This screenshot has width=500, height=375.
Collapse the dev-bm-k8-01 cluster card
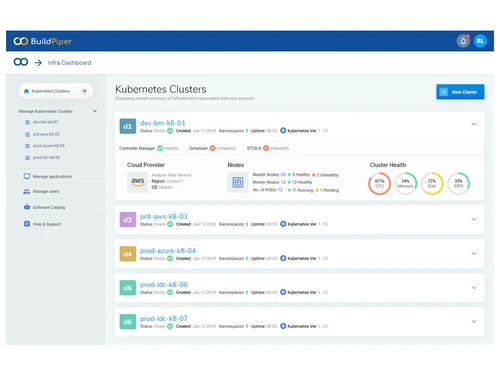tap(474, 124)
